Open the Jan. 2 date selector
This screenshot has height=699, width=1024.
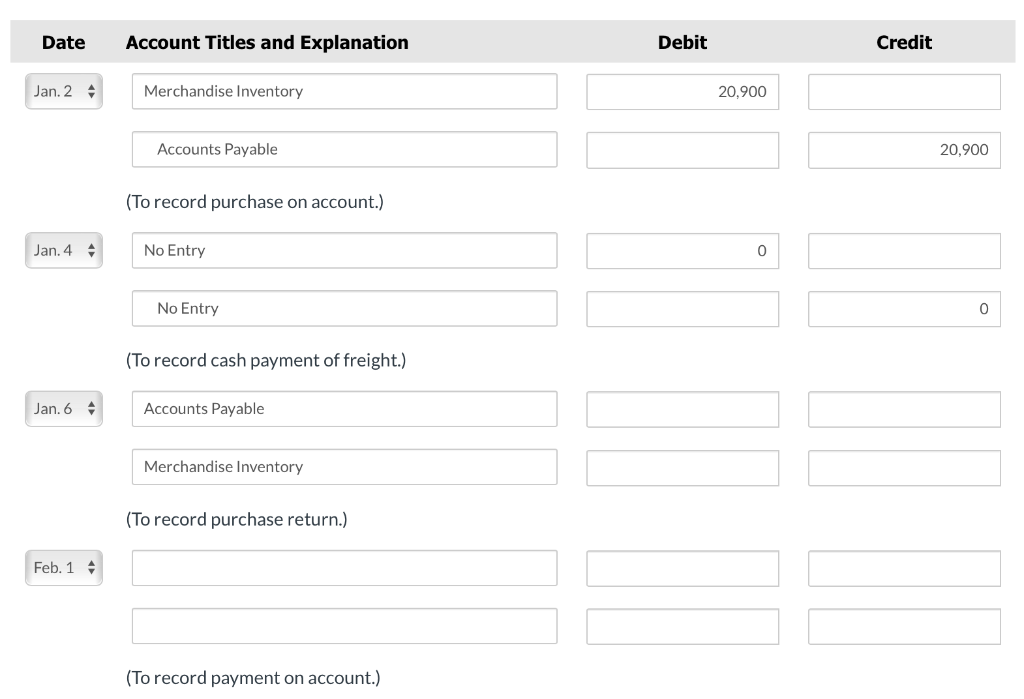click(x=63, y=91)
